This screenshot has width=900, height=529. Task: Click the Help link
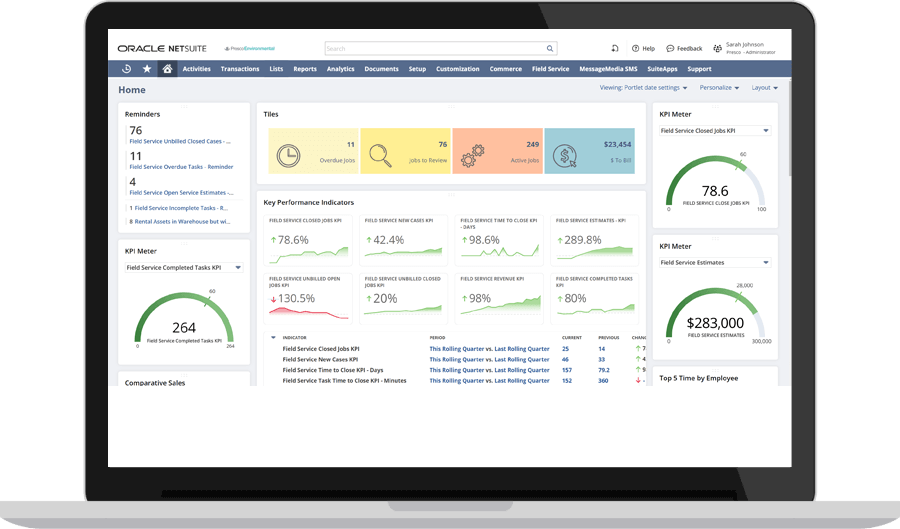(x=649, y=49)
